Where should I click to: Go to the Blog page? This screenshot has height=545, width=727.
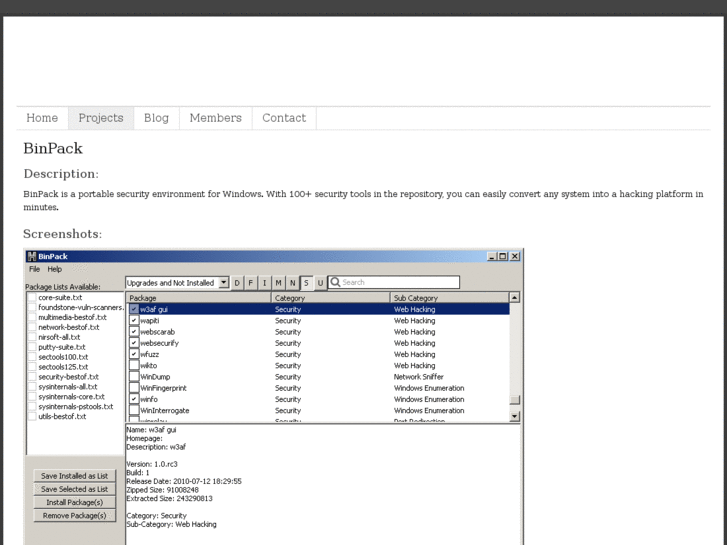pos(156,118)
